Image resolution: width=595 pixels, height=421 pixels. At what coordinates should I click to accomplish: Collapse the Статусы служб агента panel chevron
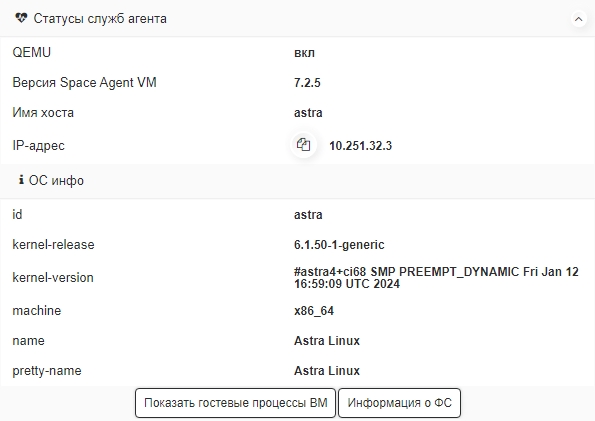[578, 19]
